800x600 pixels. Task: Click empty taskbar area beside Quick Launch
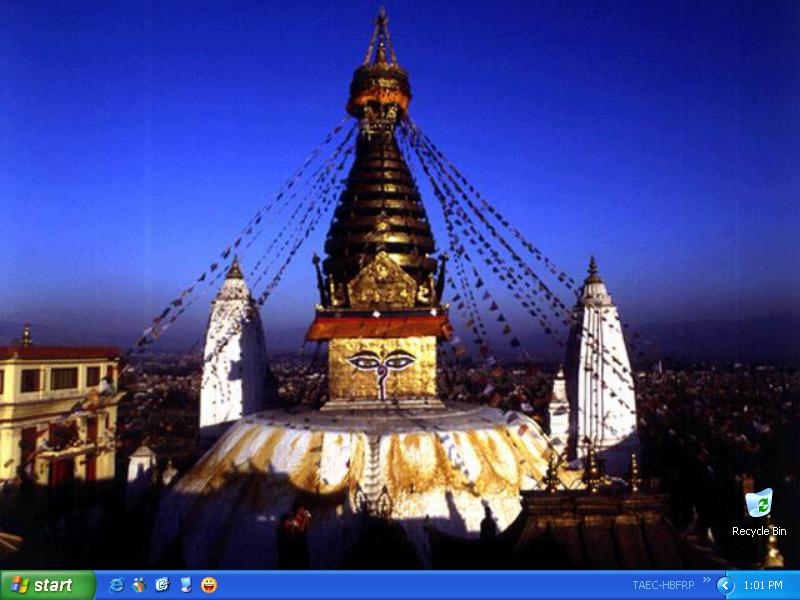(x=400, y=585)
